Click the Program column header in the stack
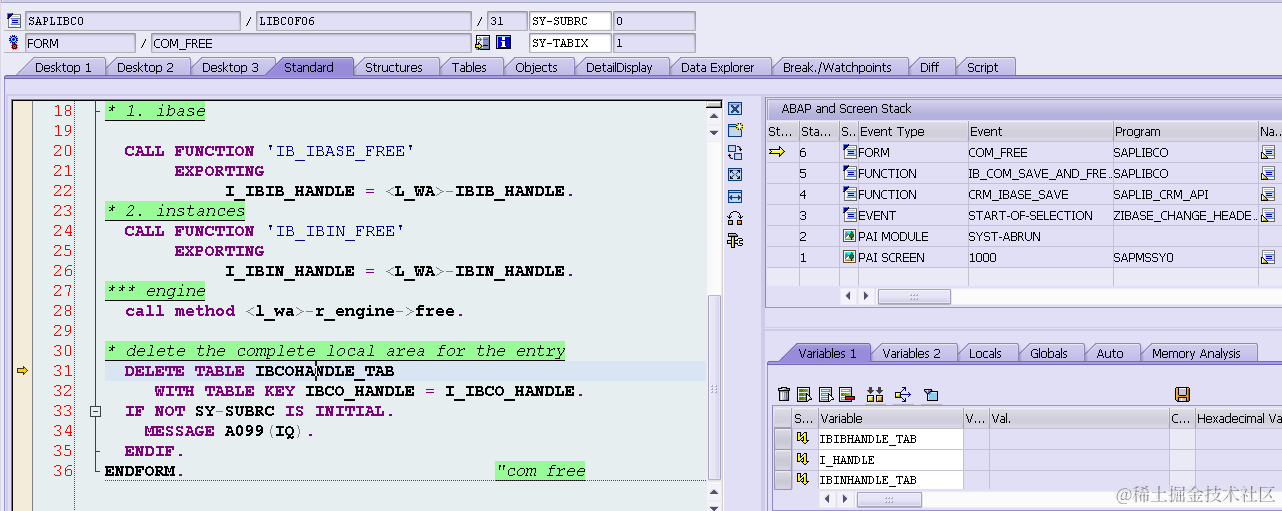Image resolution: width=1282 pixels, height=511 pixels. click(1186, 131)
